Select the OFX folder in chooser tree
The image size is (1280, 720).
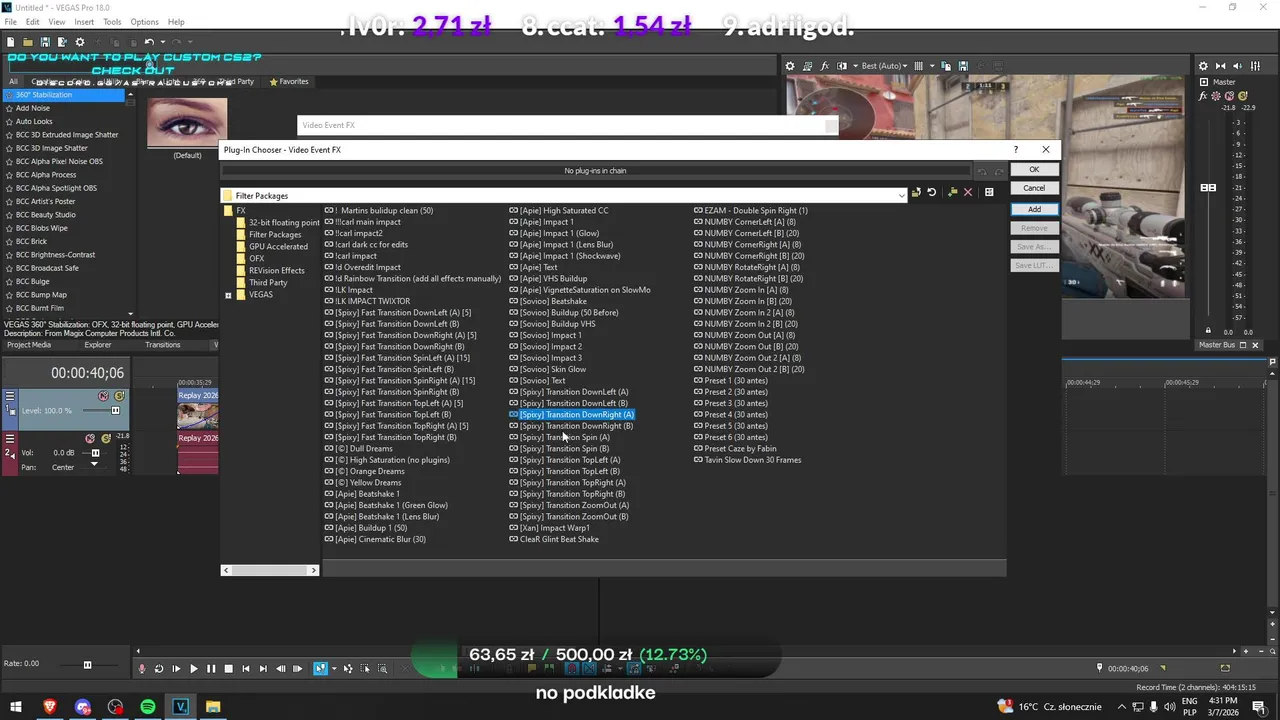(256, 259)
